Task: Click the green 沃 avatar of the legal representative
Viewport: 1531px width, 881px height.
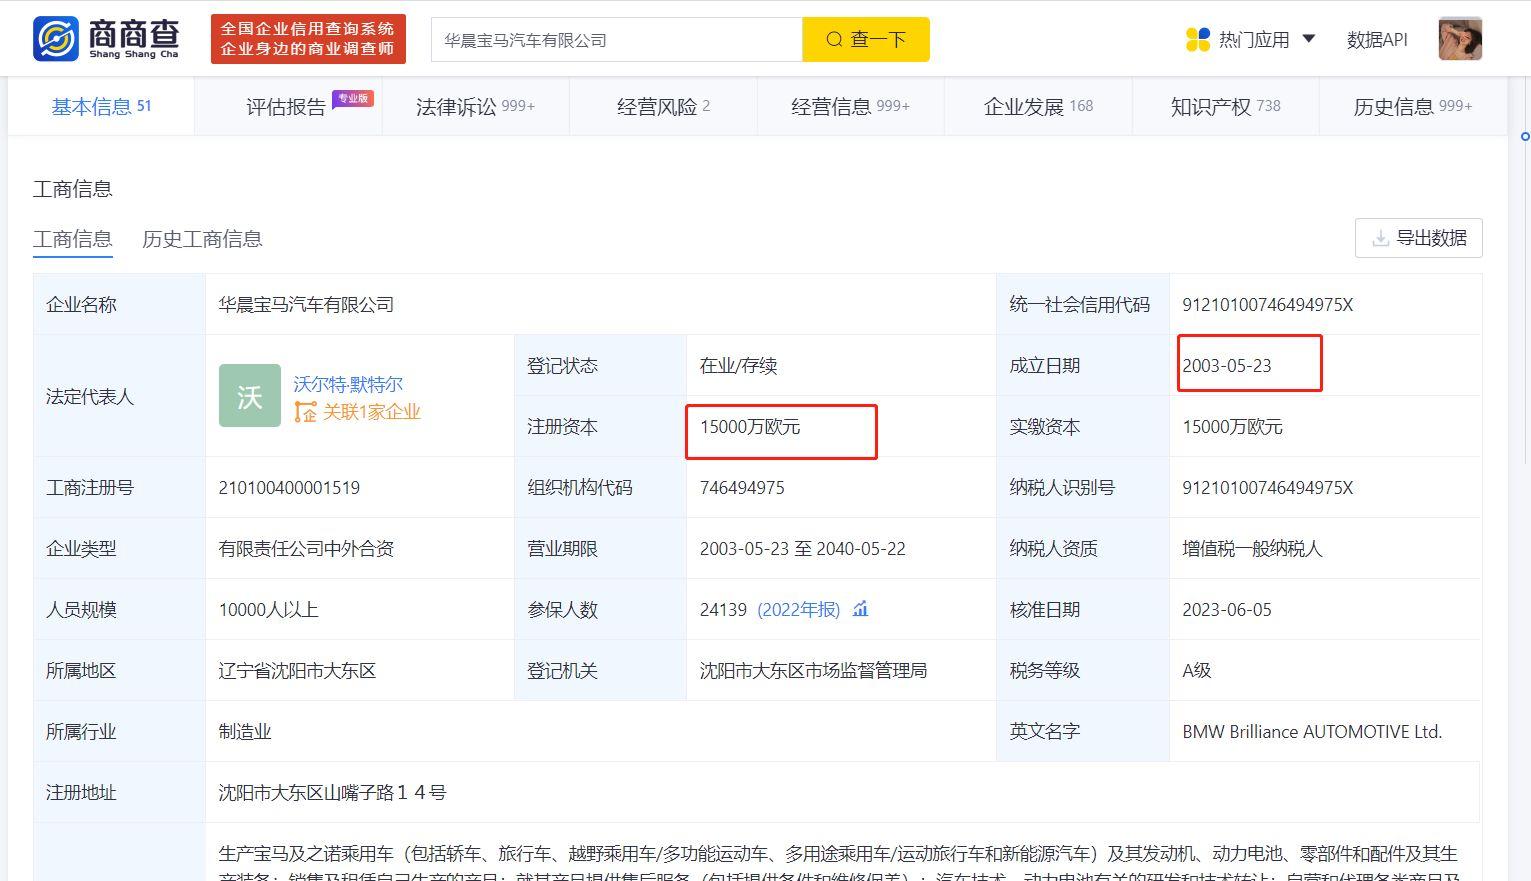Action: [x=249, y=396]
